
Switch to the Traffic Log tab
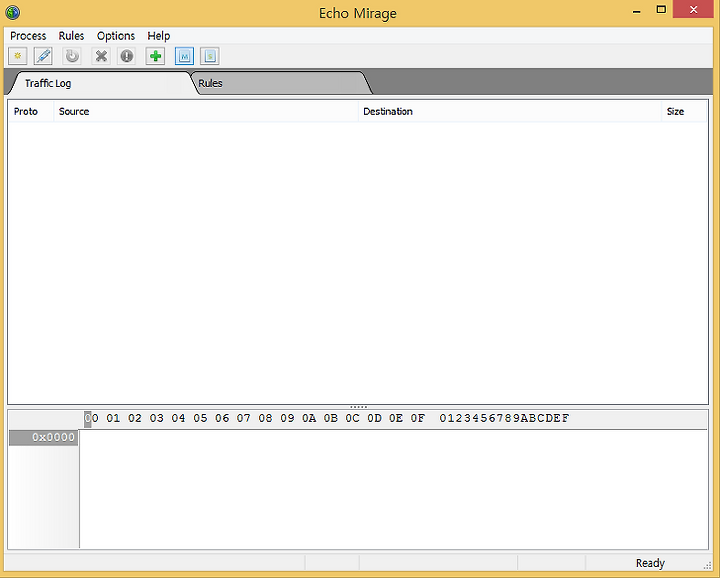point(101,83)
